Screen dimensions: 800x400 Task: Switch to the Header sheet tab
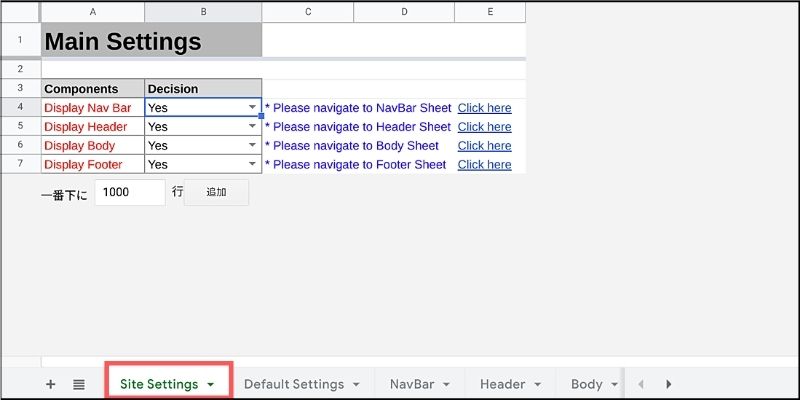[503, 384]
